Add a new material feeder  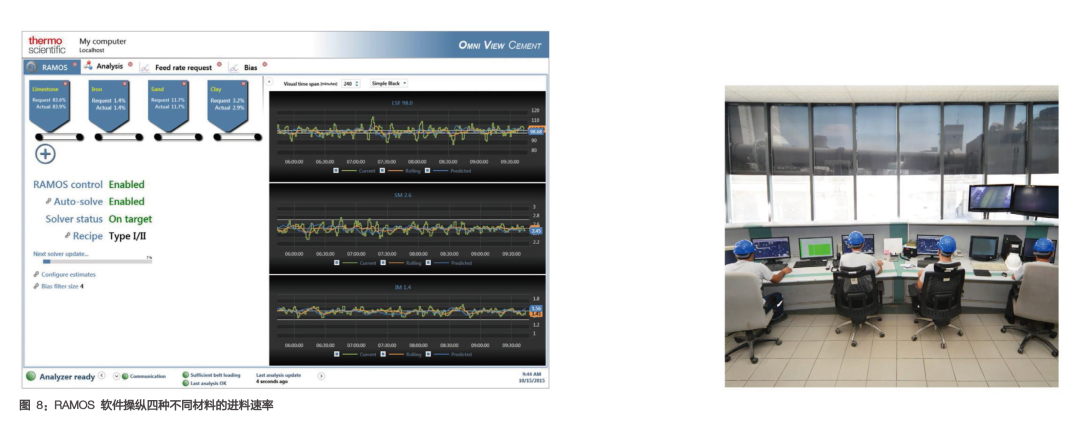click(45, 154)
